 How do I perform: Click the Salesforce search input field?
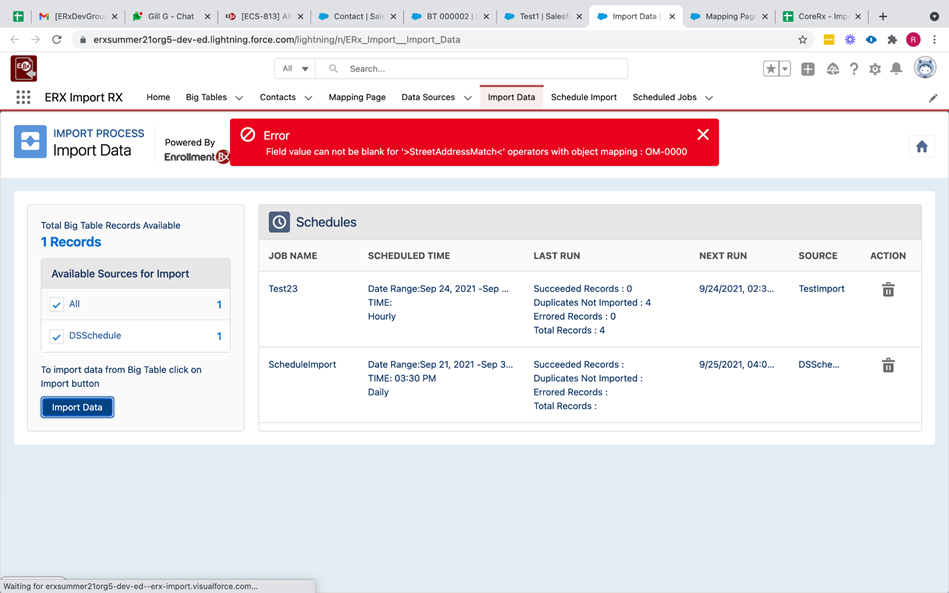pos(480,69)
